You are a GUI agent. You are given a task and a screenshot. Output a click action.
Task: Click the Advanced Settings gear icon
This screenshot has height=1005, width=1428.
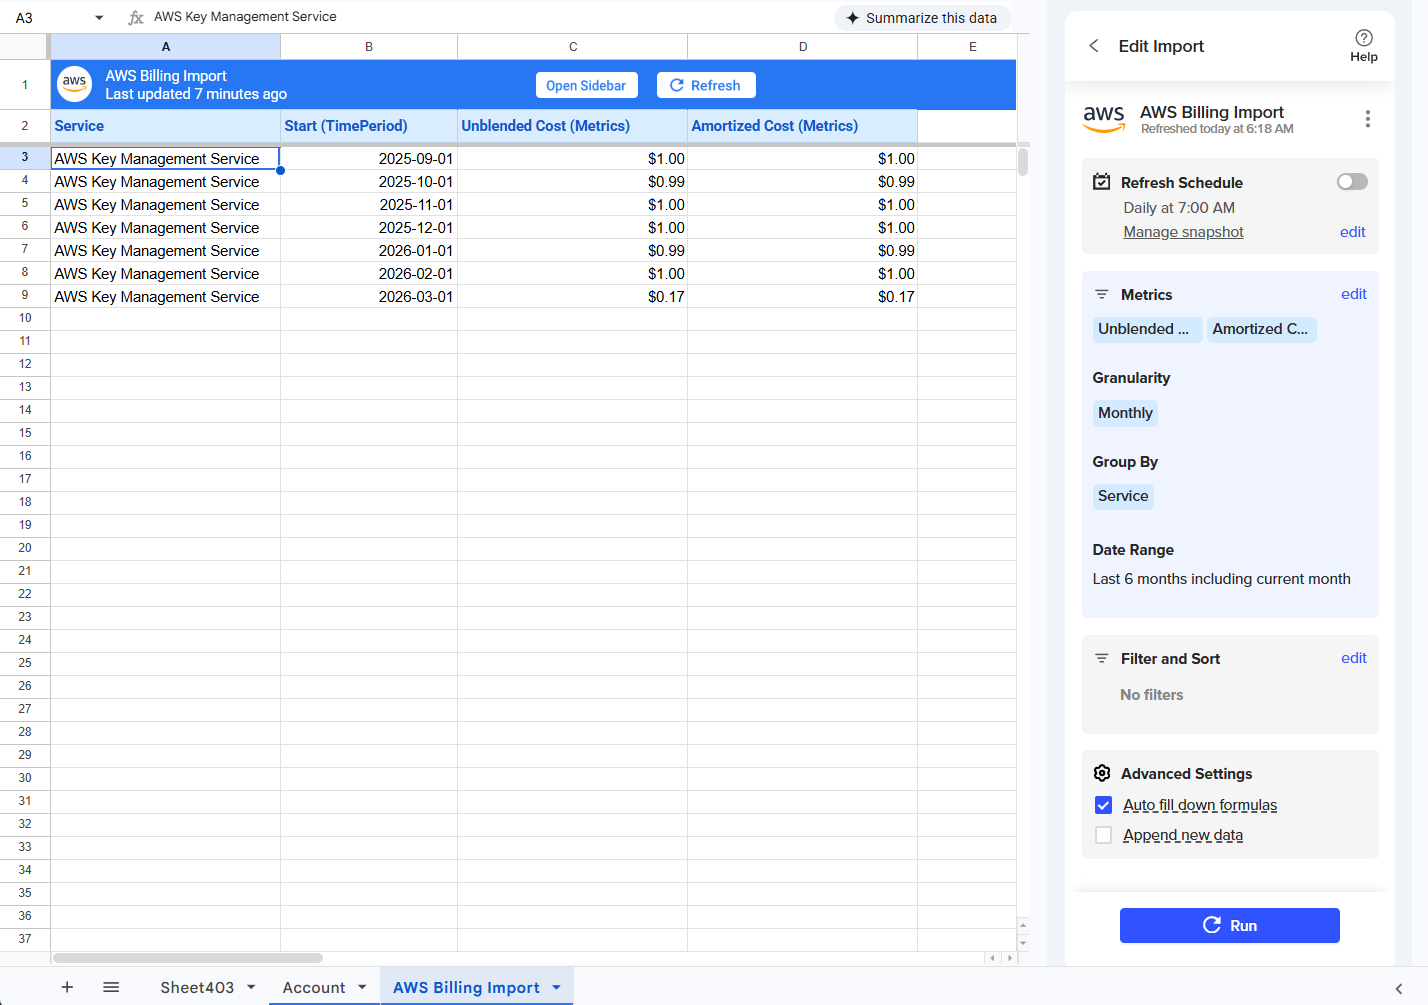click(x=1102, y=773)
